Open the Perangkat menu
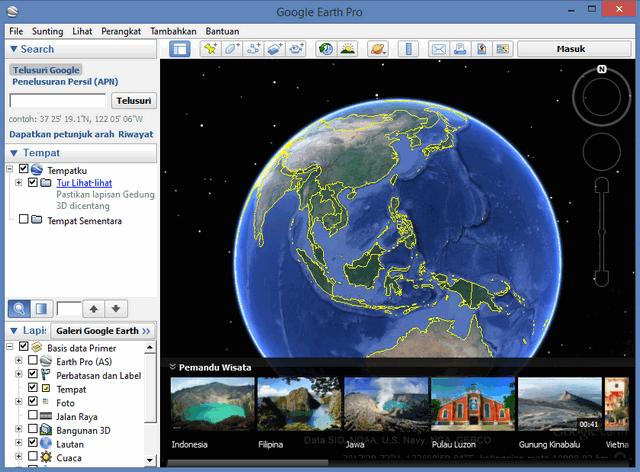640x472 pixels. coord(121,31)
